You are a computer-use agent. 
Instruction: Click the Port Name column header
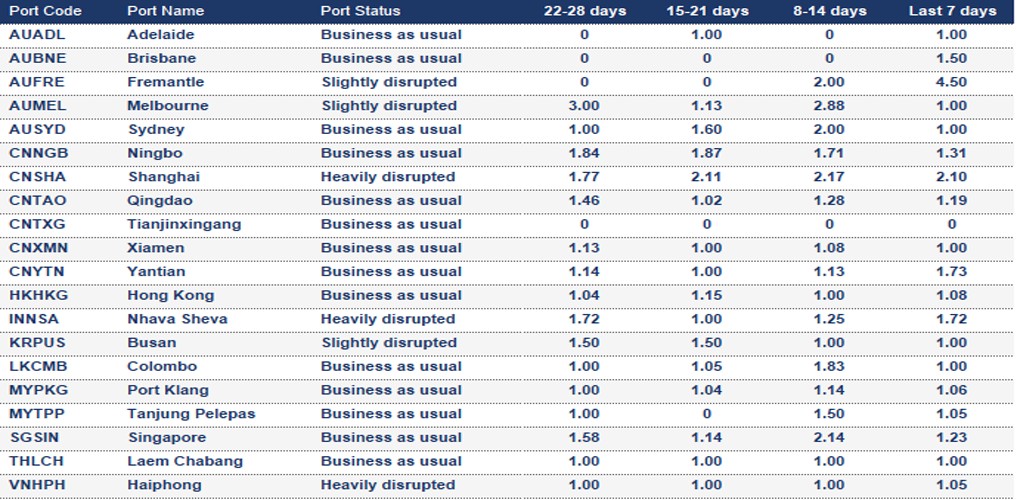tap(166, 11)
